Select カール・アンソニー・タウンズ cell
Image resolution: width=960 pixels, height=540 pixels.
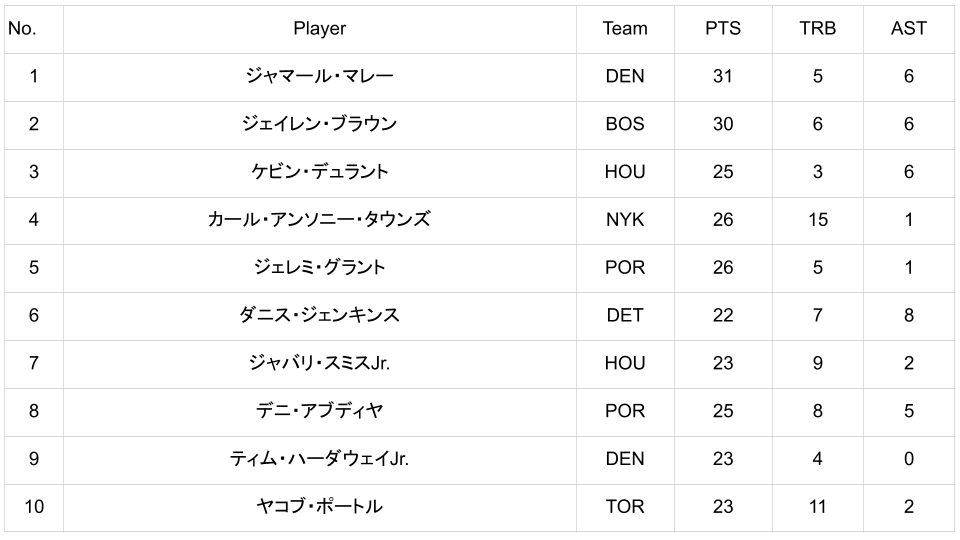pyautogui.click(x=319, y=220)
